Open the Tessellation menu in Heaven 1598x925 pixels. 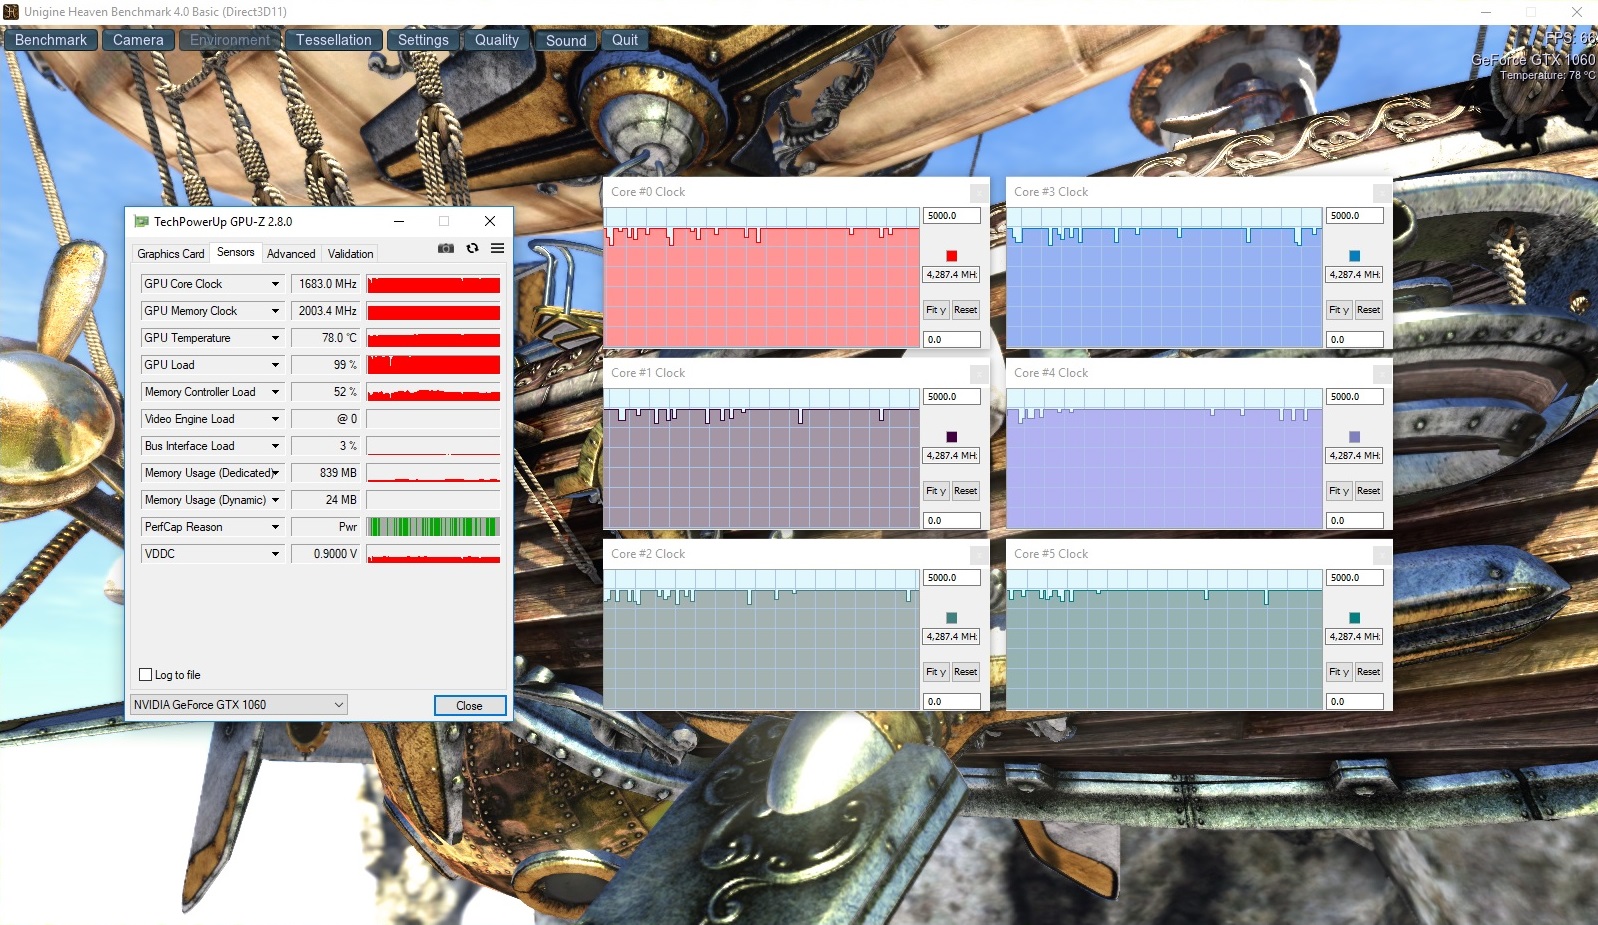pos(333,40)
